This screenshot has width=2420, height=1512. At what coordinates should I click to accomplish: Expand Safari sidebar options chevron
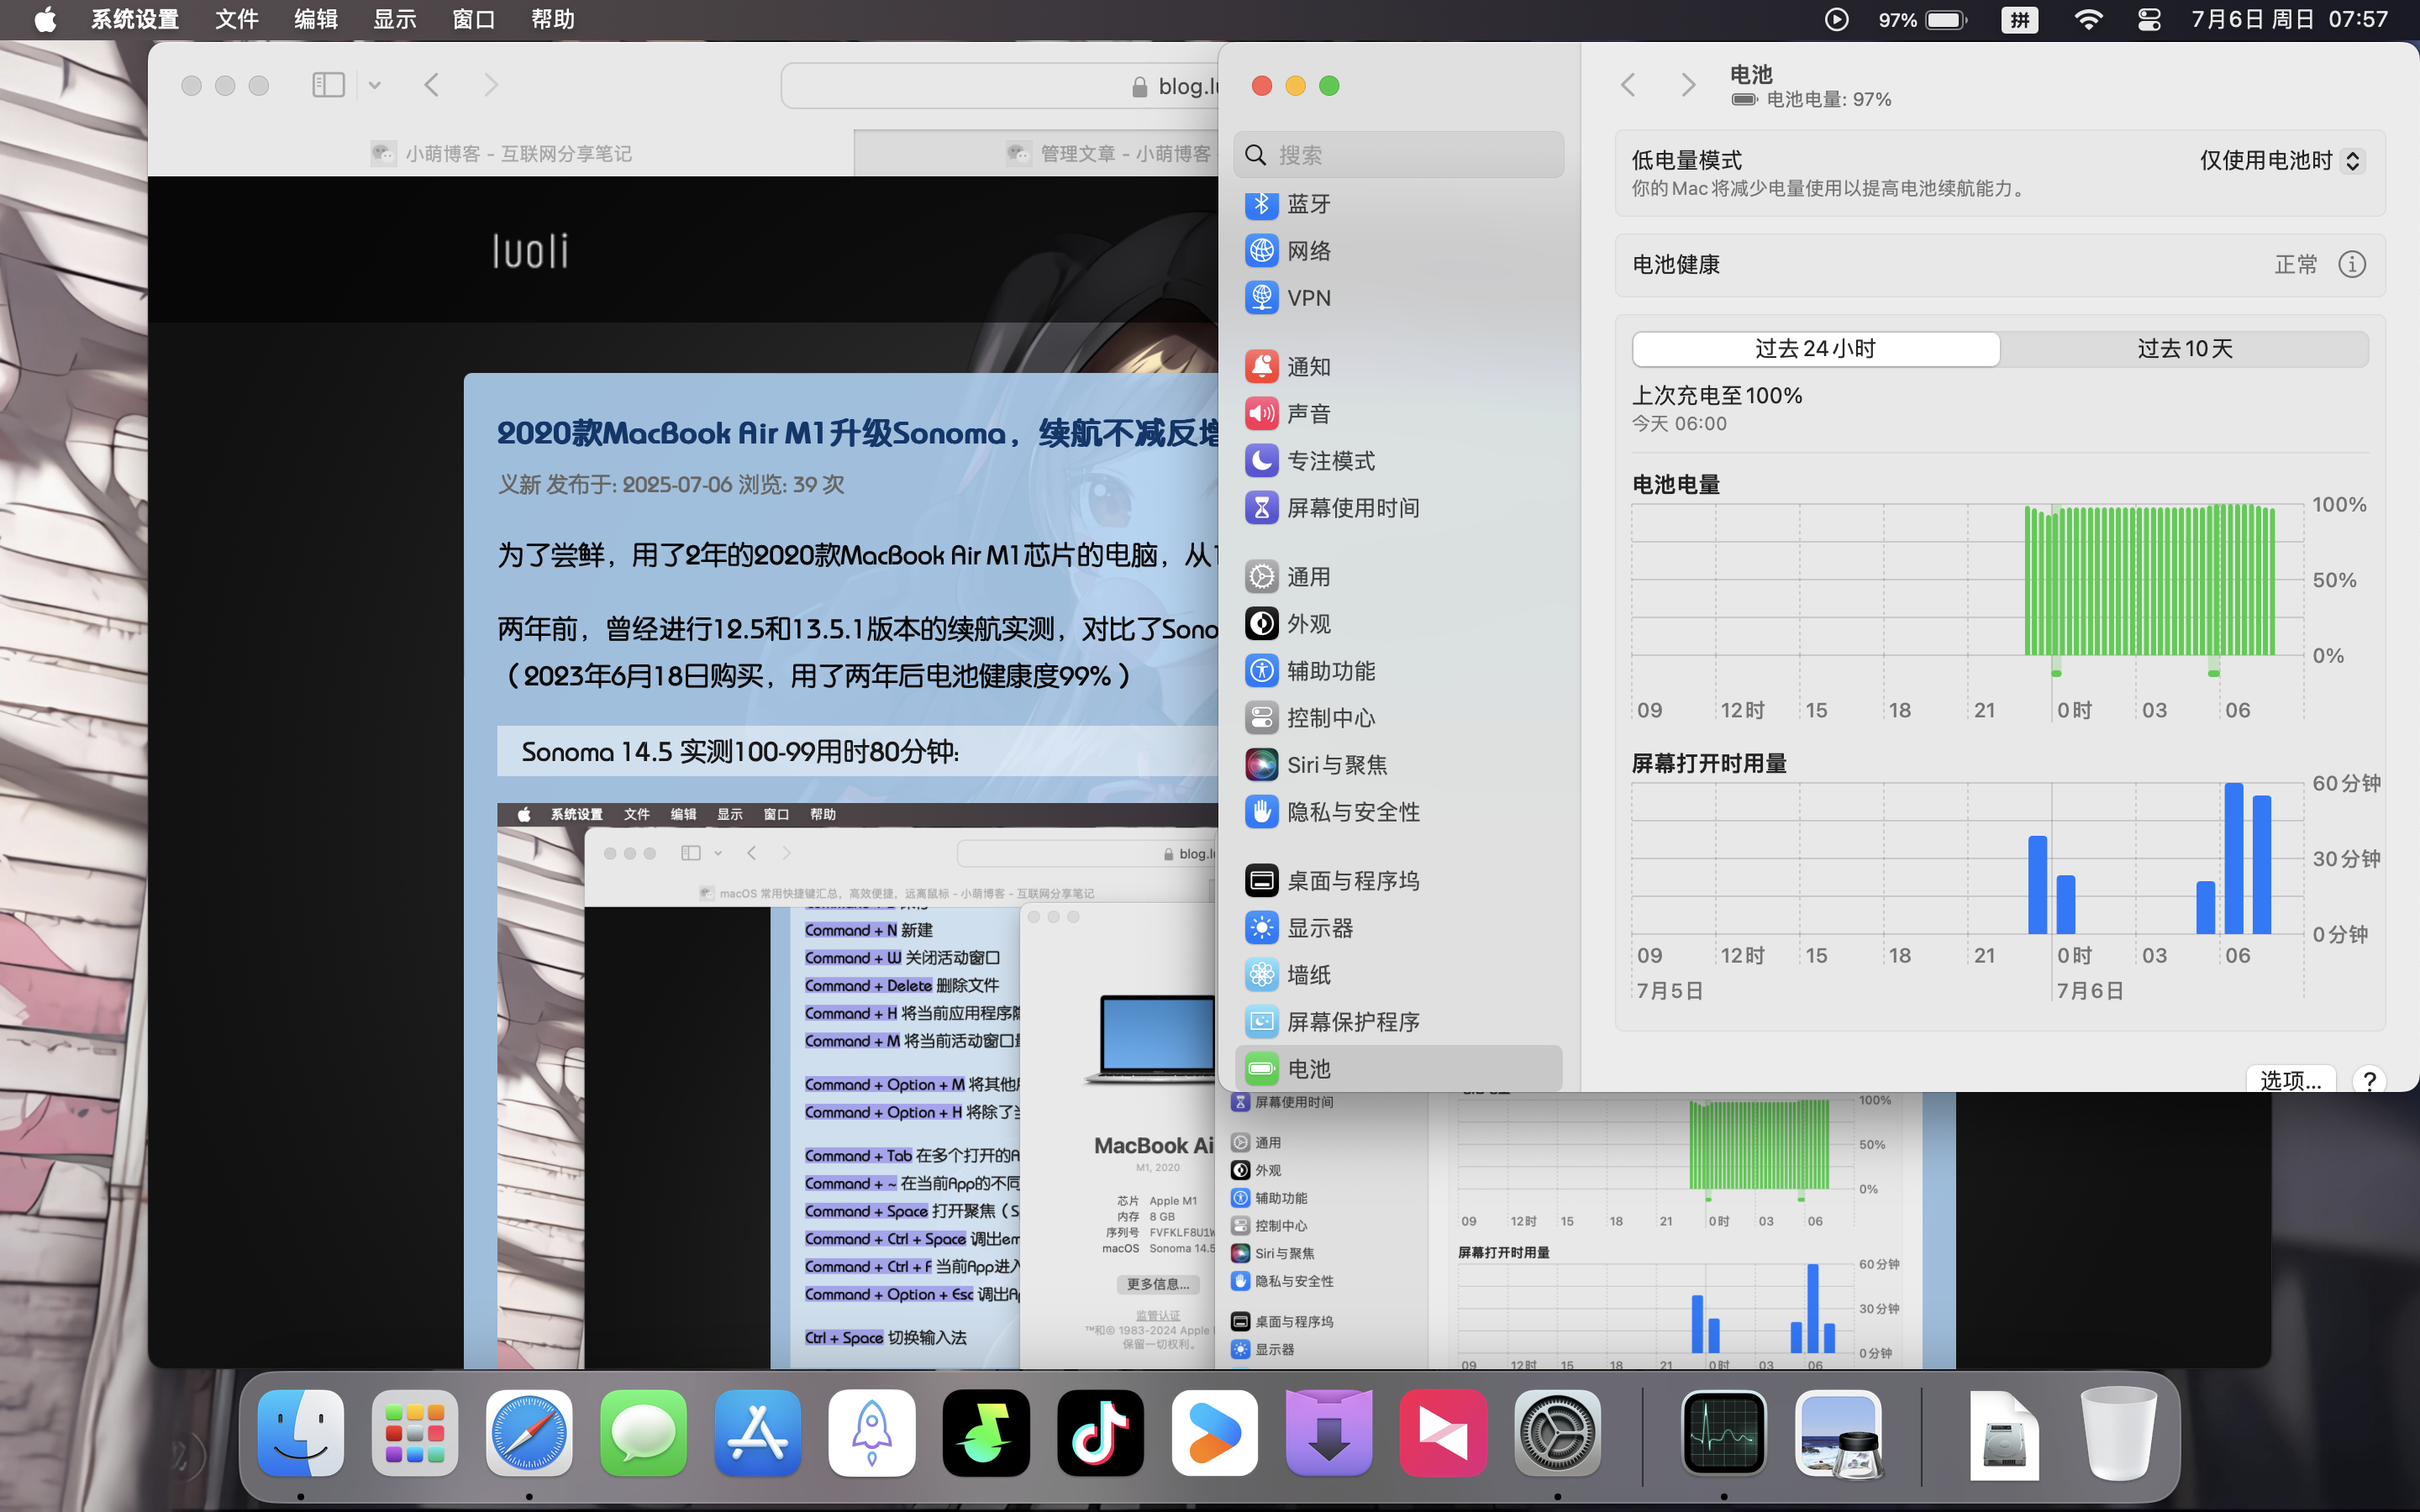coord(375,85)
